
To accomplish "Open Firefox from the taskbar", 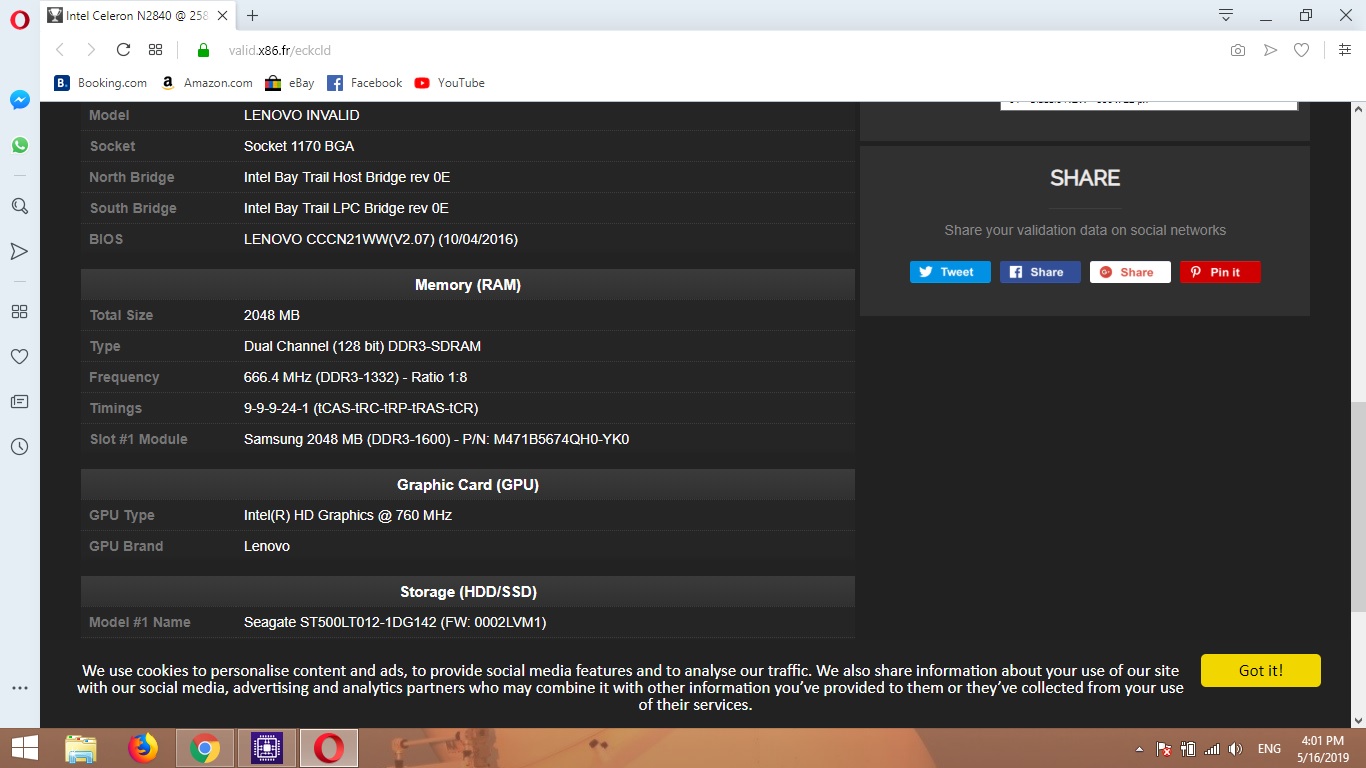I will (143, 748).
